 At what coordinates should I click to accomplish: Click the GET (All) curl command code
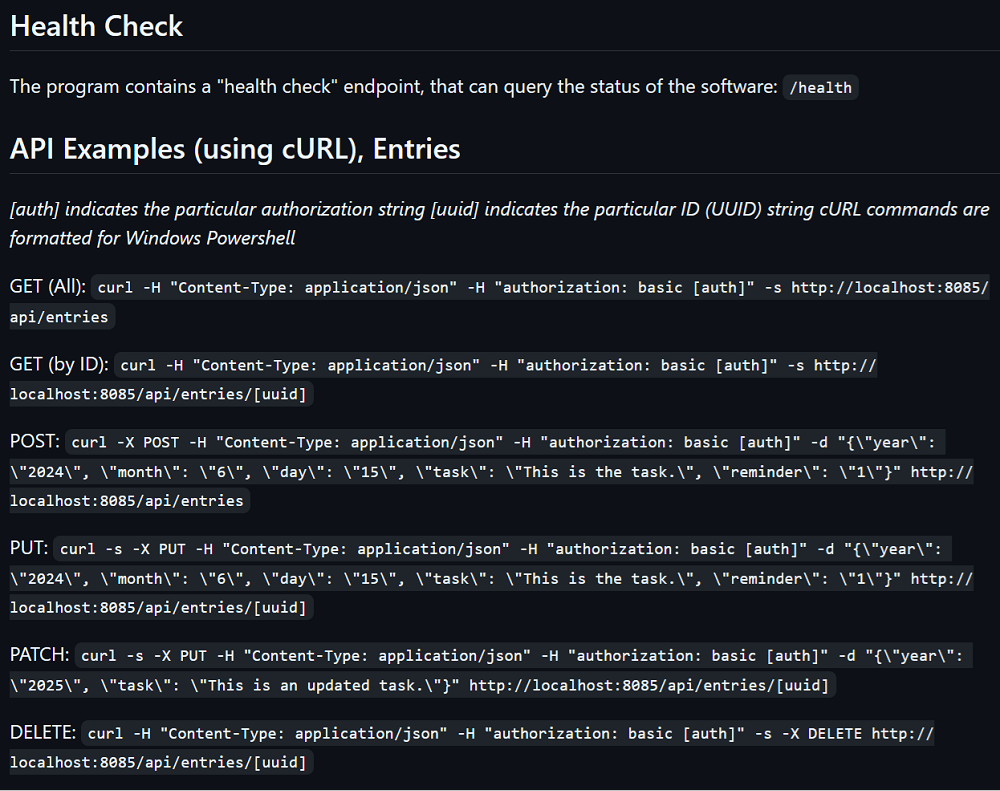point(540,288)
